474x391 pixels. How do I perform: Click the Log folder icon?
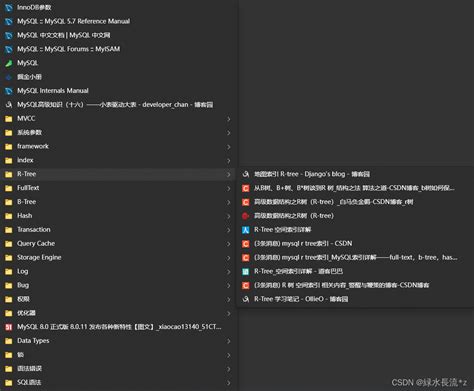click(x=9, y=271)
